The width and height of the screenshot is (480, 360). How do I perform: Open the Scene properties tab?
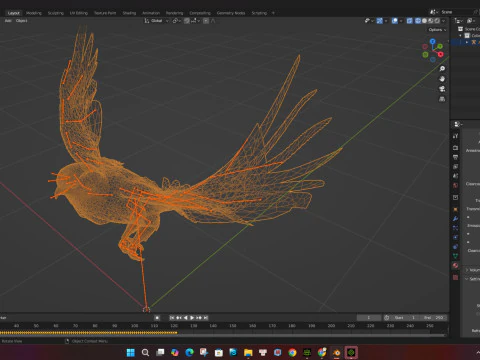pos(456,176)
